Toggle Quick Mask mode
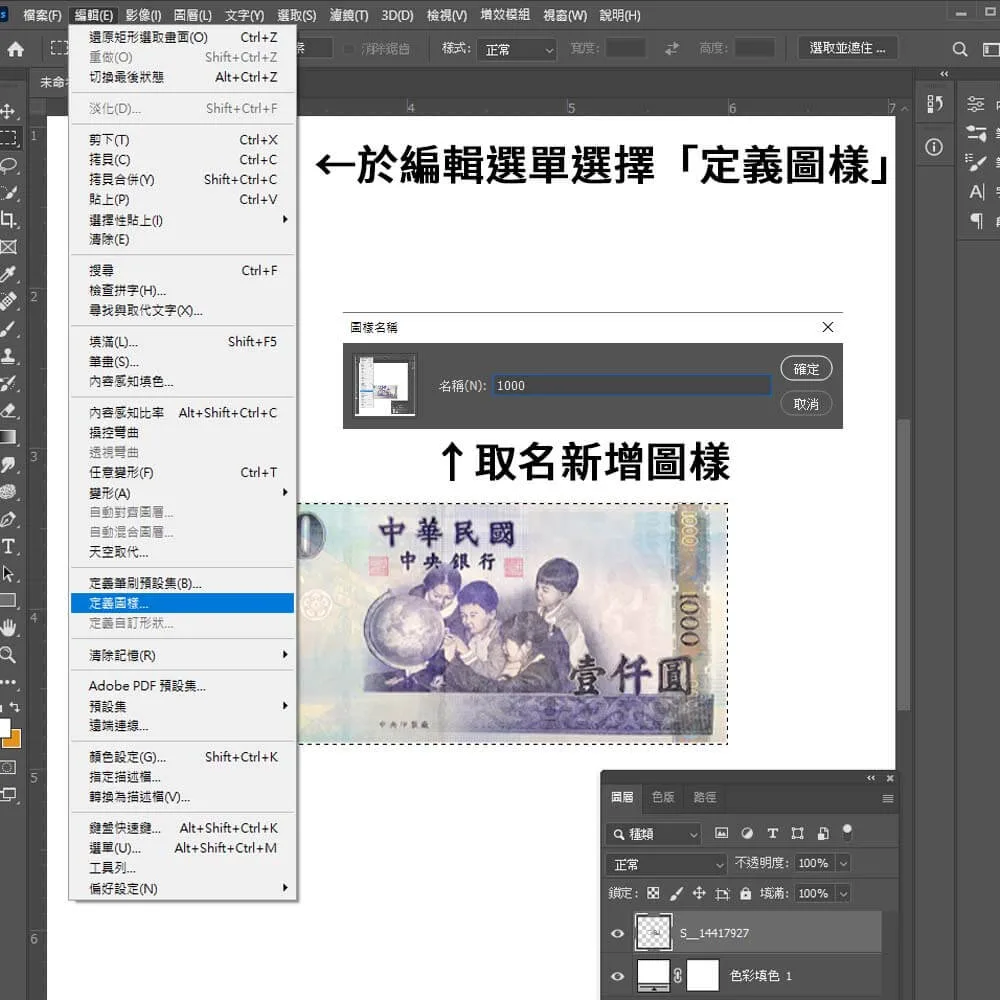 [x=8, y=767]
